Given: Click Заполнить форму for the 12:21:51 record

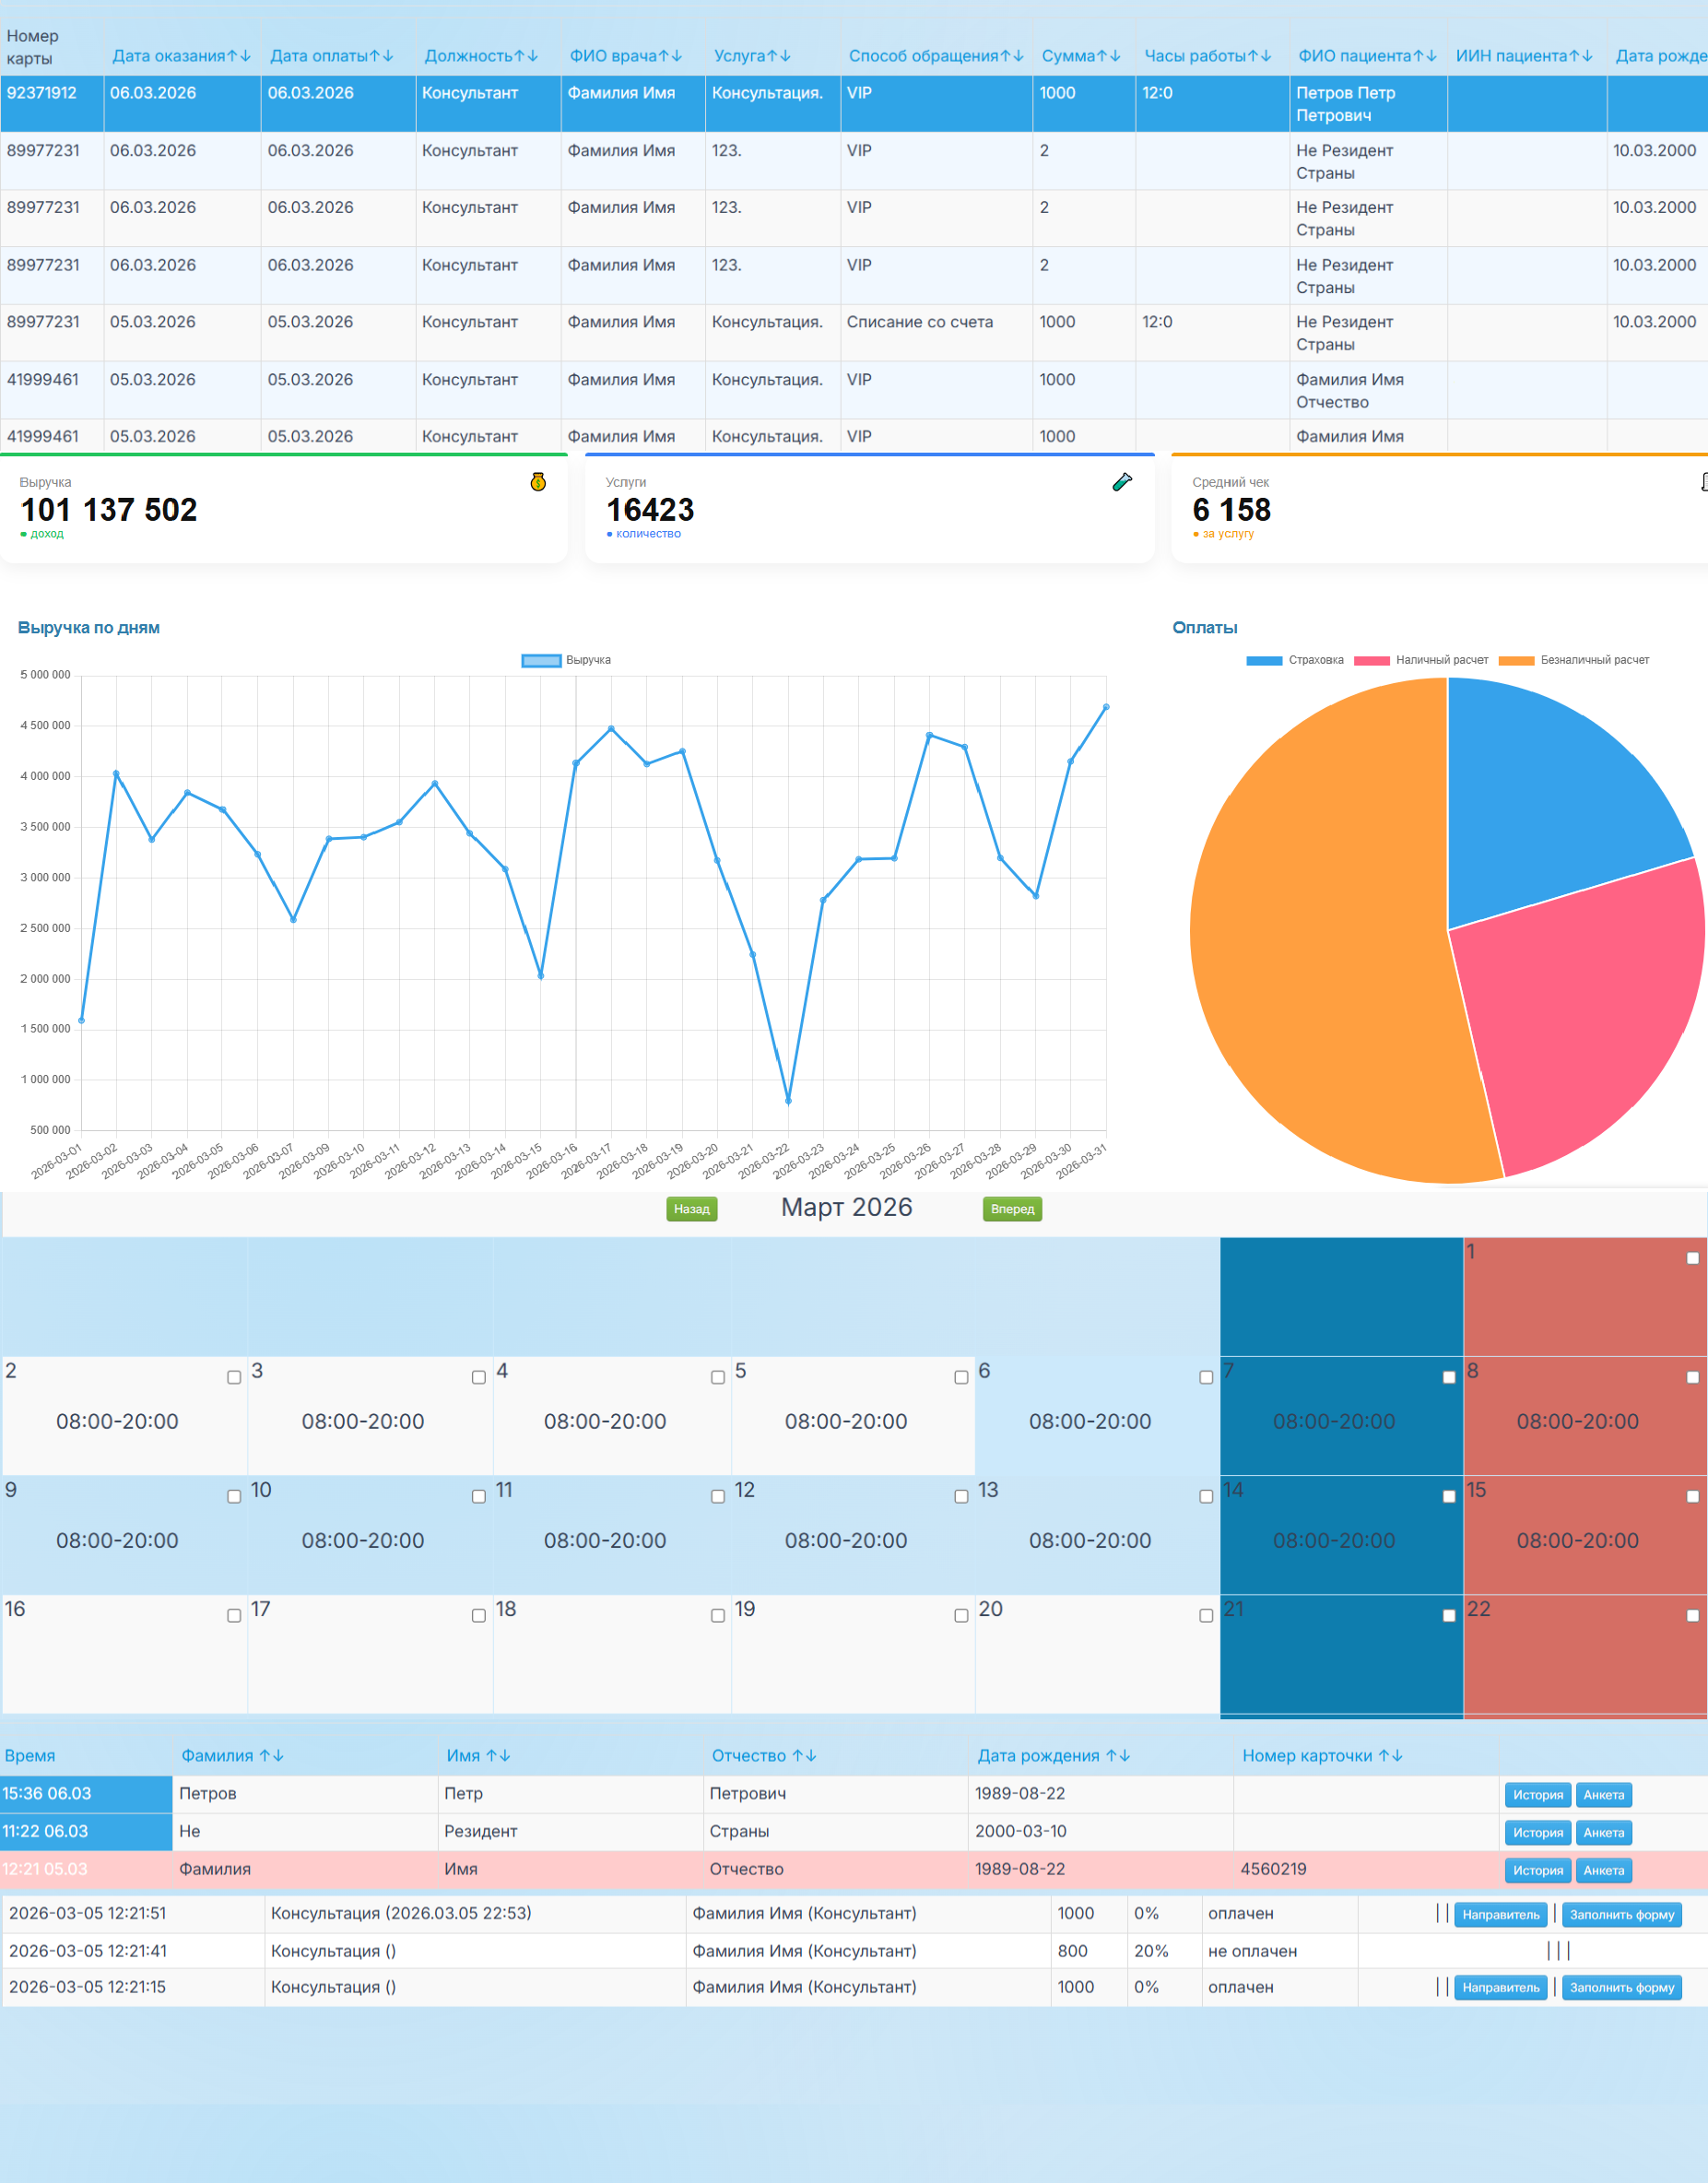Looking at the screenshot, I should tap(1621, 1914).
